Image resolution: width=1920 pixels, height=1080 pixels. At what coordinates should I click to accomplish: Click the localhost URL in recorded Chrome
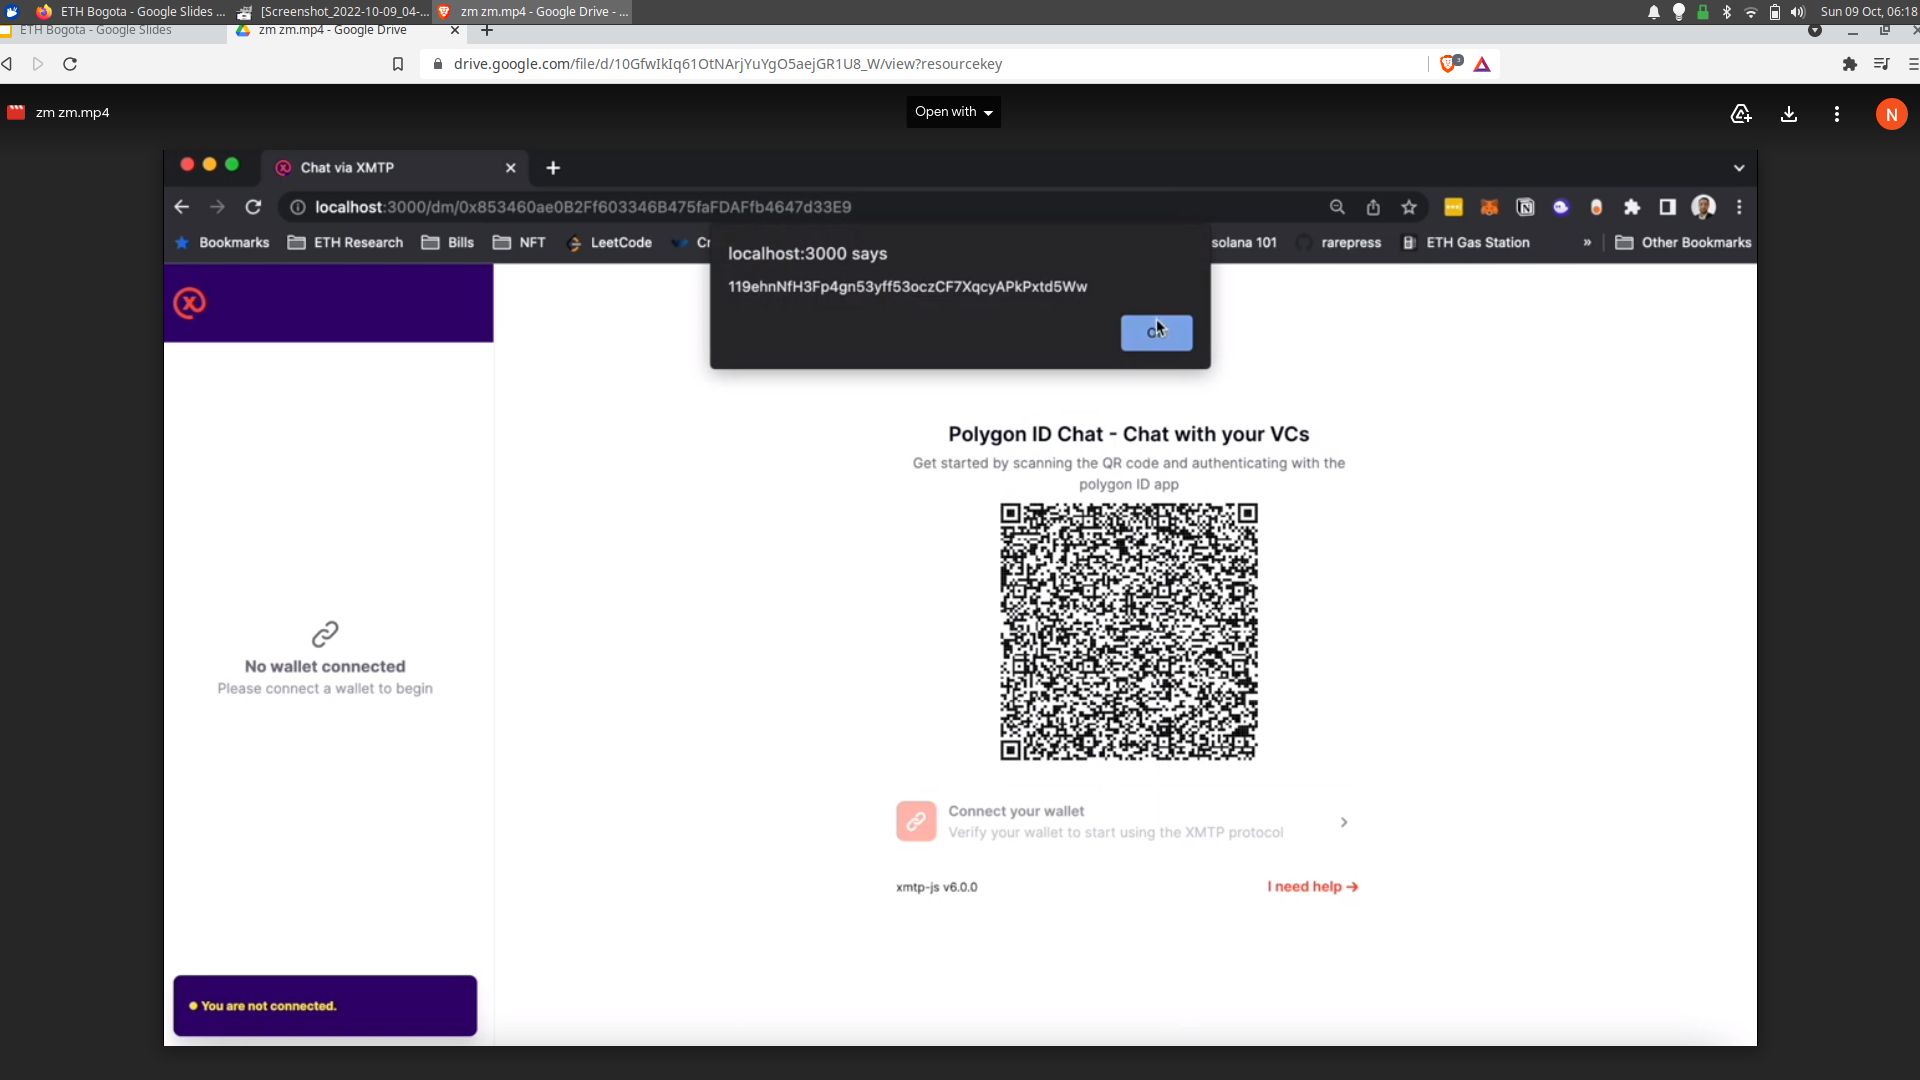583,207
